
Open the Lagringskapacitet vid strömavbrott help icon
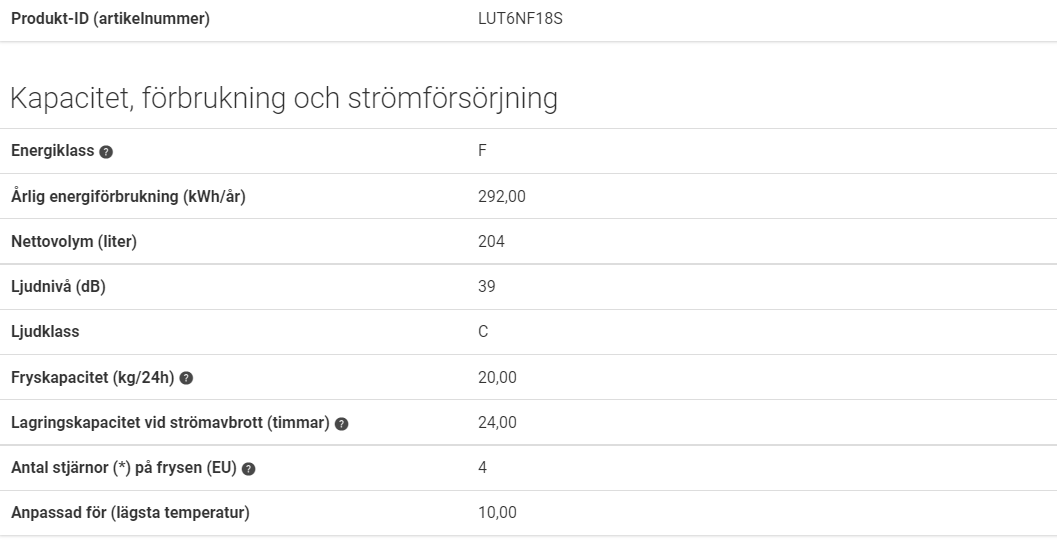(x=342, y=424)
